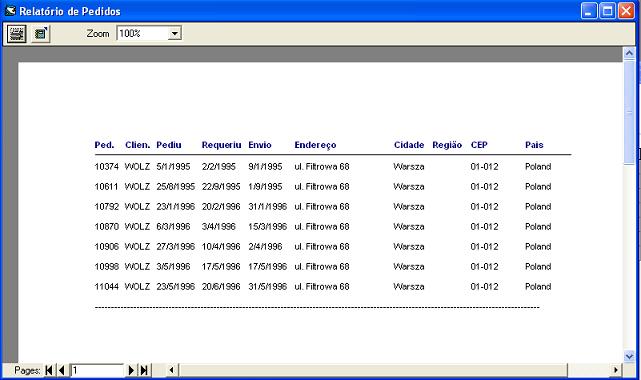This screenshot has height=380, width=641.
Task: Go to the next page button
Action: (x=131, y=371)
